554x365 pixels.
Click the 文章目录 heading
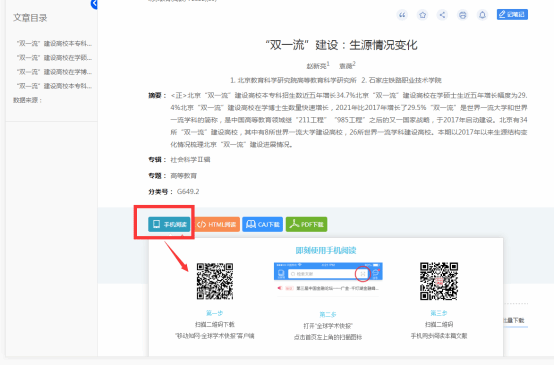click(x=30, y=18)
